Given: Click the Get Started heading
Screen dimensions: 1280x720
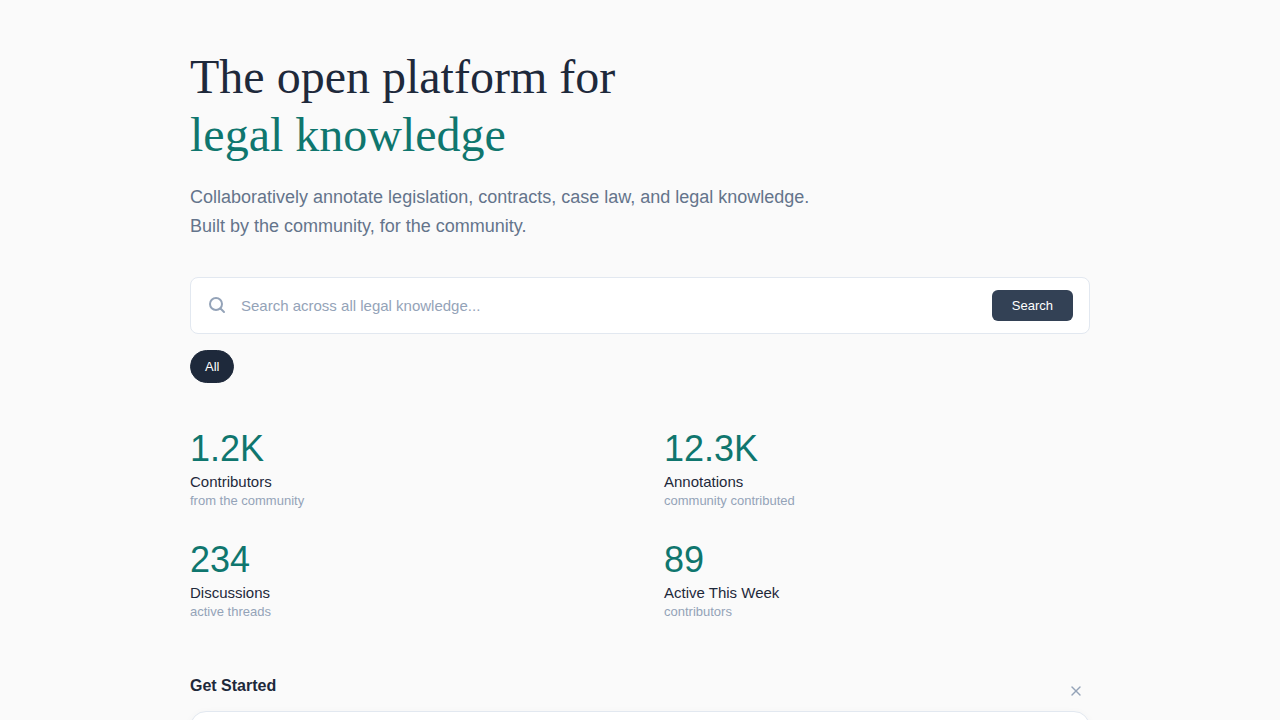Looking at the screenshot, I should point(233,685).
